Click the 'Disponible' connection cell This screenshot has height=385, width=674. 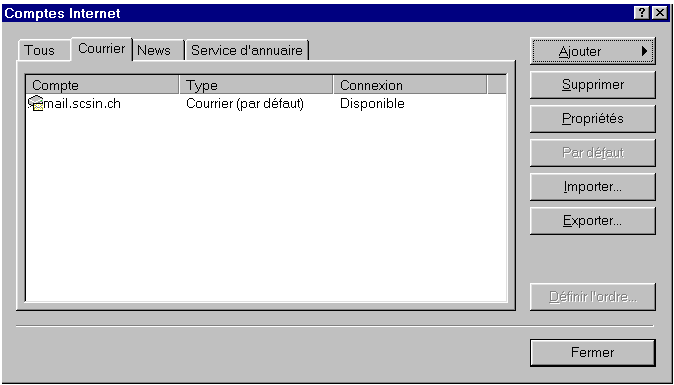(x=372, y=104)
